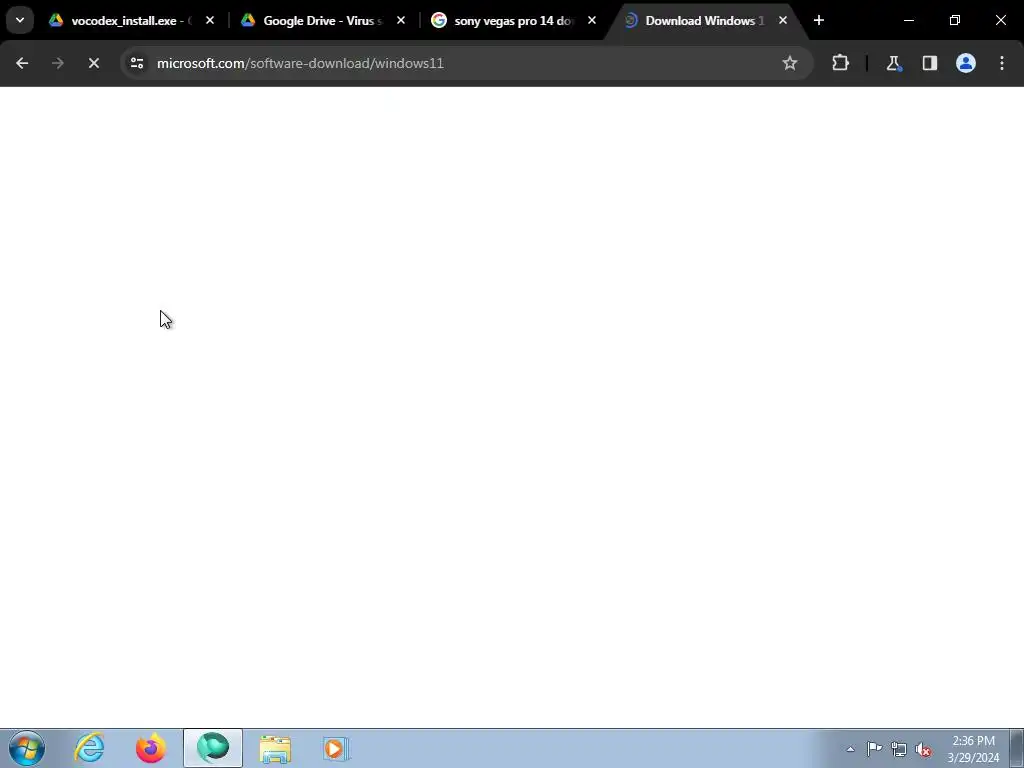
Task: Select the Download Windows 11 tab
Action: (704, 20)
